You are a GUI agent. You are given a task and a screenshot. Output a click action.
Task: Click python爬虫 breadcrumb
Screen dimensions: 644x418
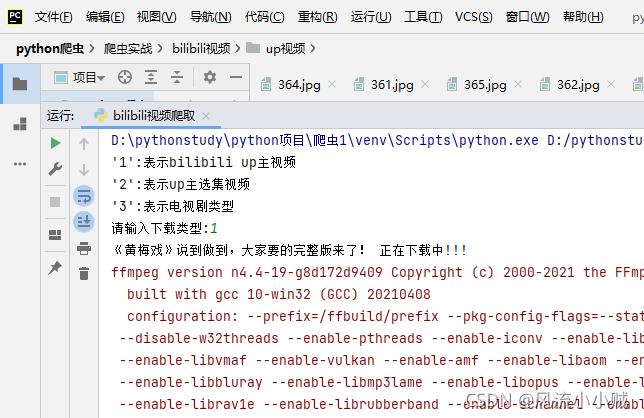pos(50,49)
